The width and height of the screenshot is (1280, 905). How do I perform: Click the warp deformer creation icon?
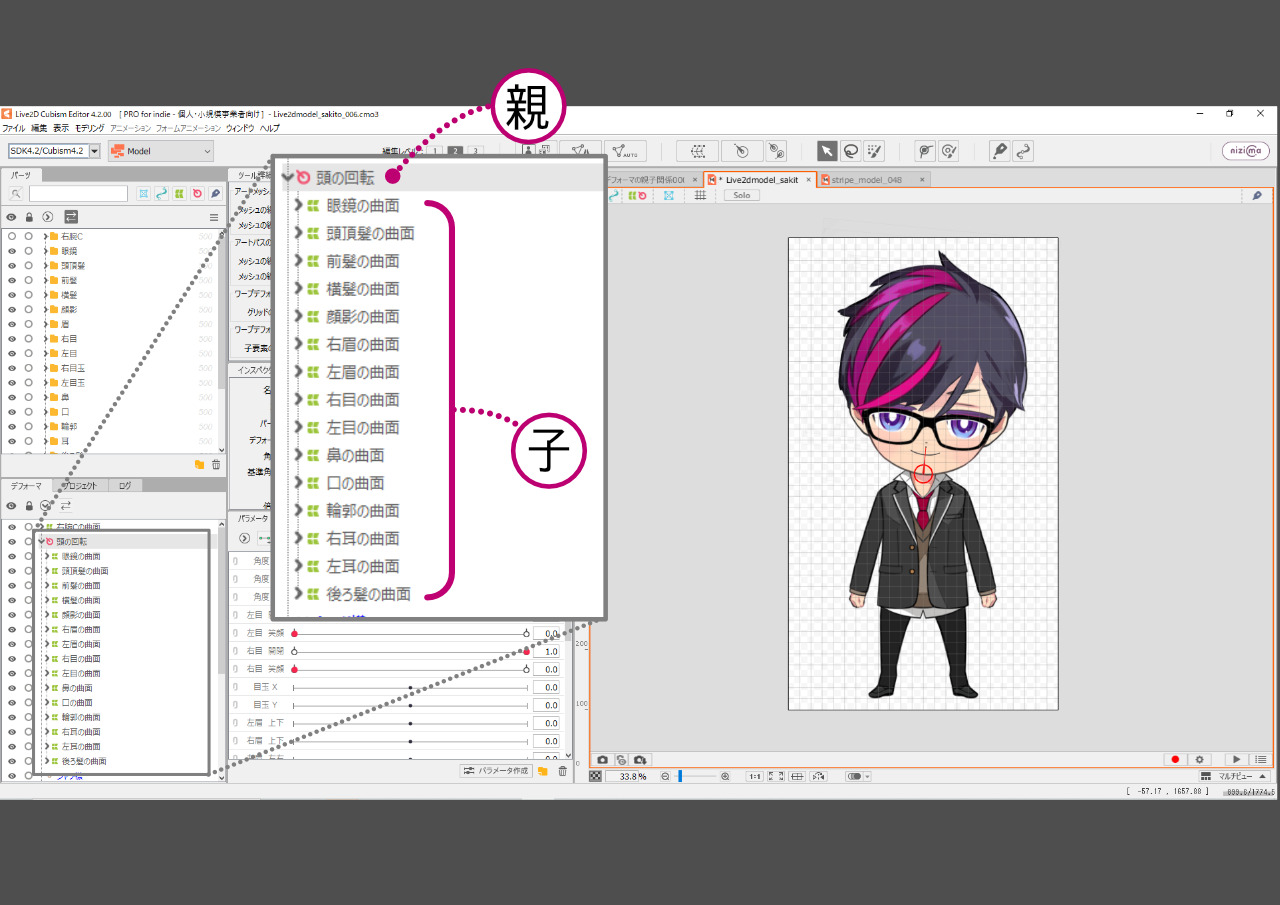[699, 151]
